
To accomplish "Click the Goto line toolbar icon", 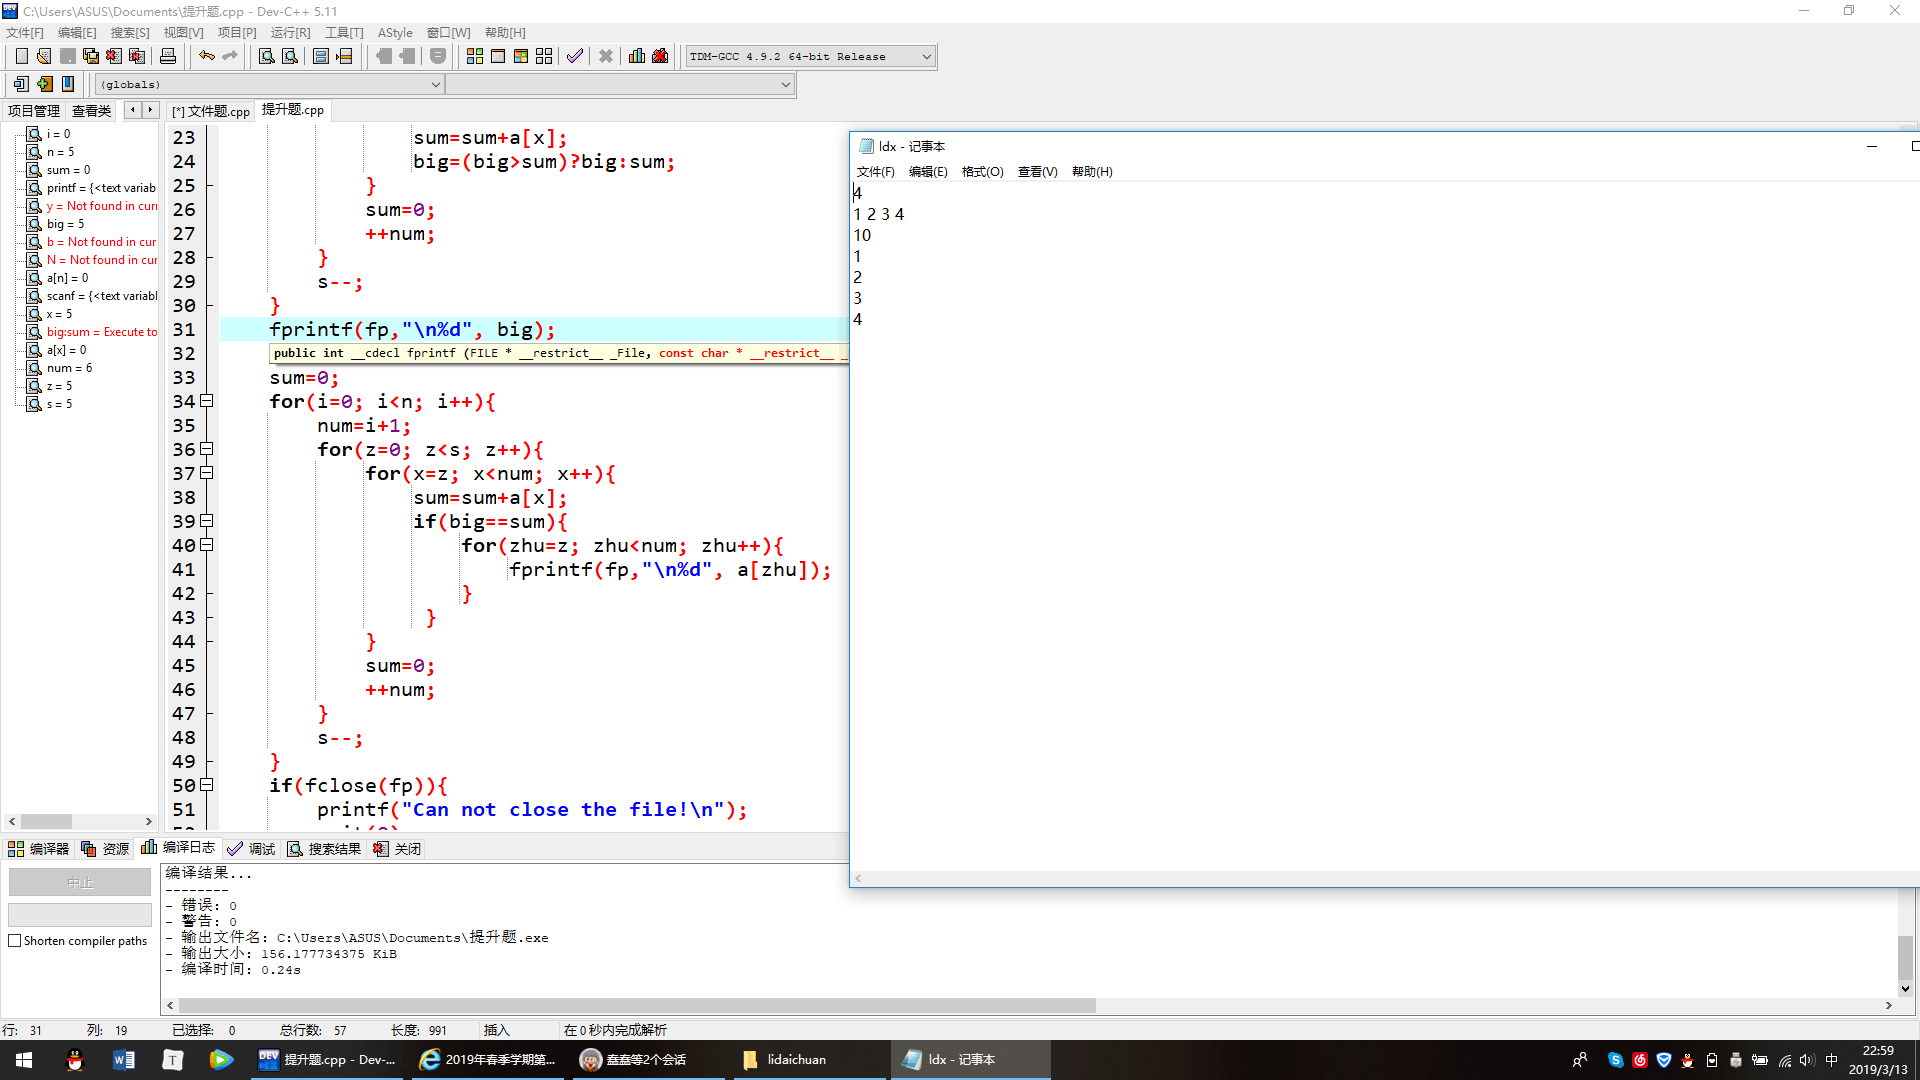I will tap(345, 56).
